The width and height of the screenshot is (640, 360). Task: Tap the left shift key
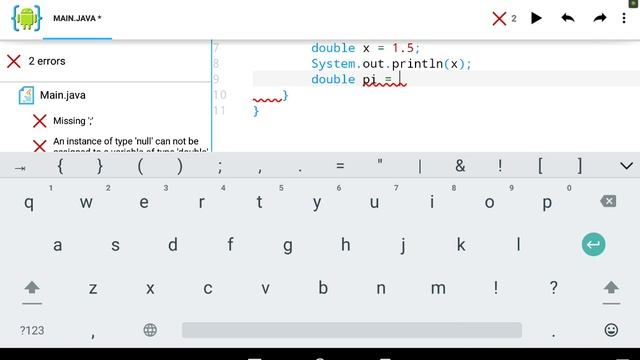(32, 288)
